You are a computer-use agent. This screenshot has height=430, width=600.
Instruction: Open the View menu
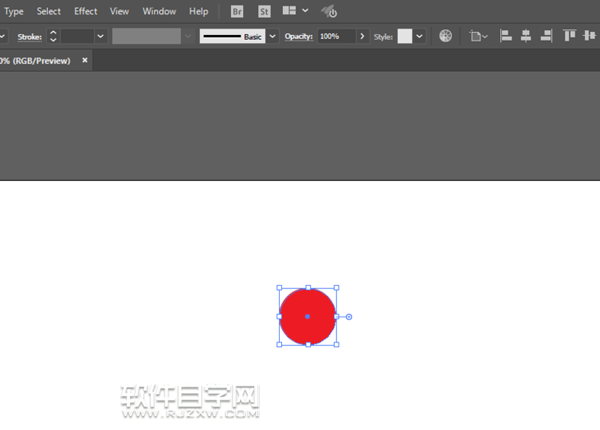click(x=119, y=11)
